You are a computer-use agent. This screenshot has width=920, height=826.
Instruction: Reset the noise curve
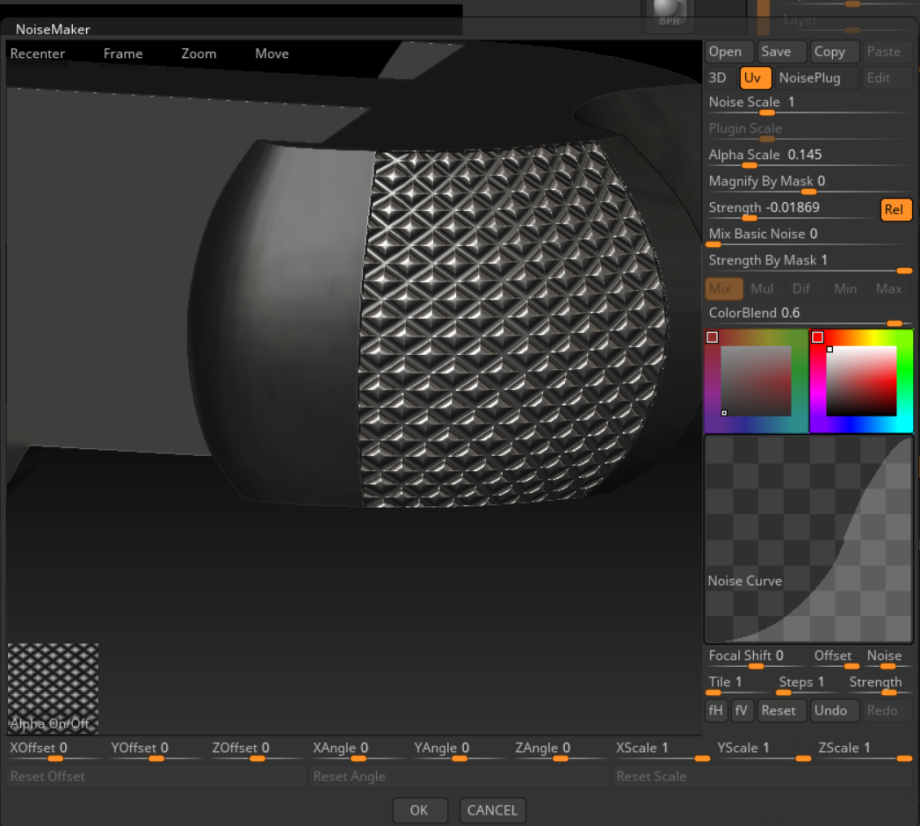click(x=778, y=710)
